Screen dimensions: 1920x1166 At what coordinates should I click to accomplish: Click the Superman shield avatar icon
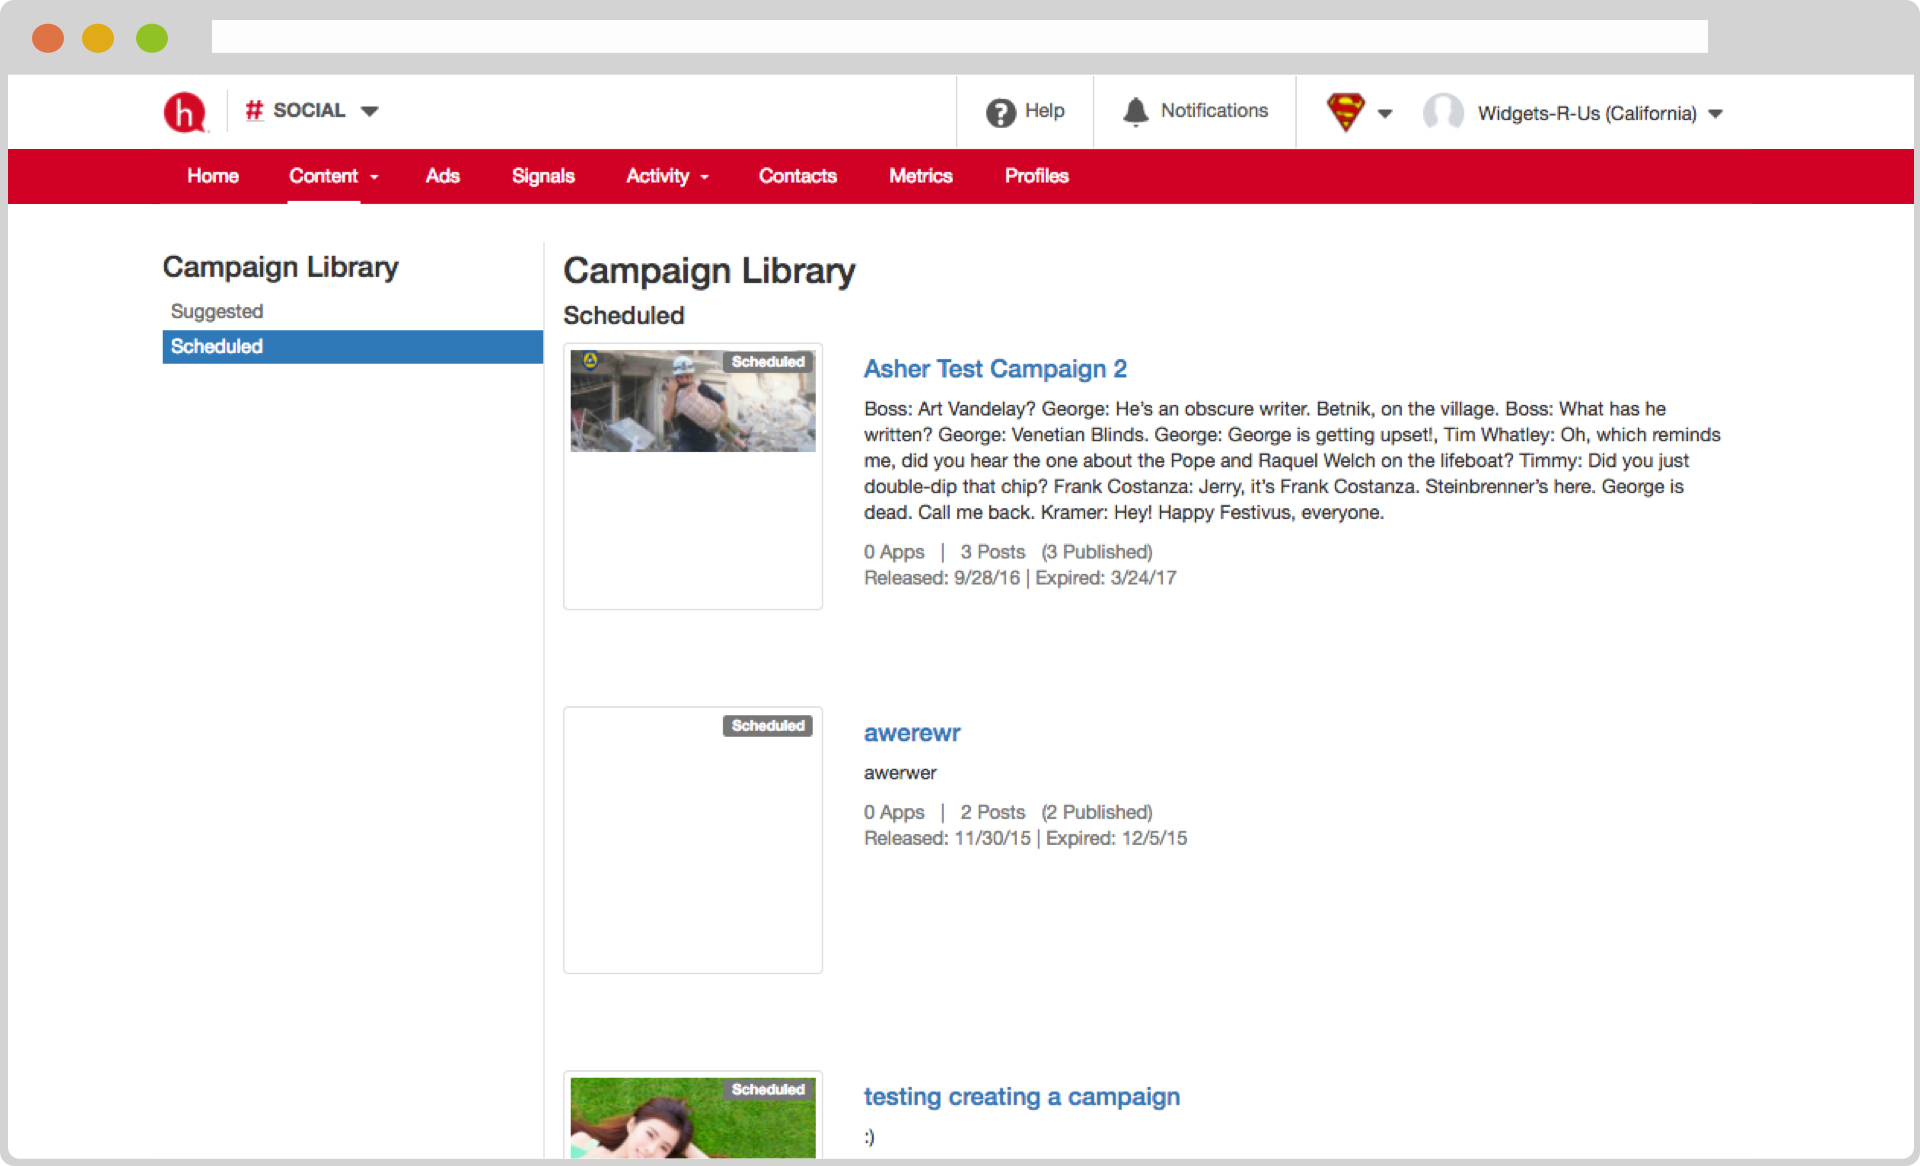tap(1346, 112)
